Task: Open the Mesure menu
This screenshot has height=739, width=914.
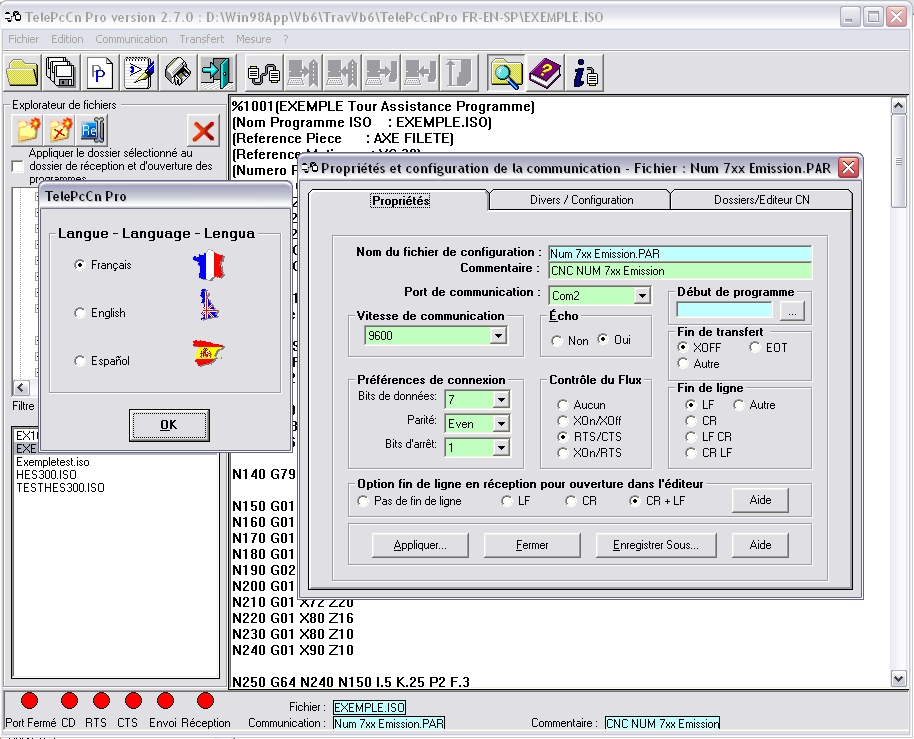Action: click(x=254, y=39)
